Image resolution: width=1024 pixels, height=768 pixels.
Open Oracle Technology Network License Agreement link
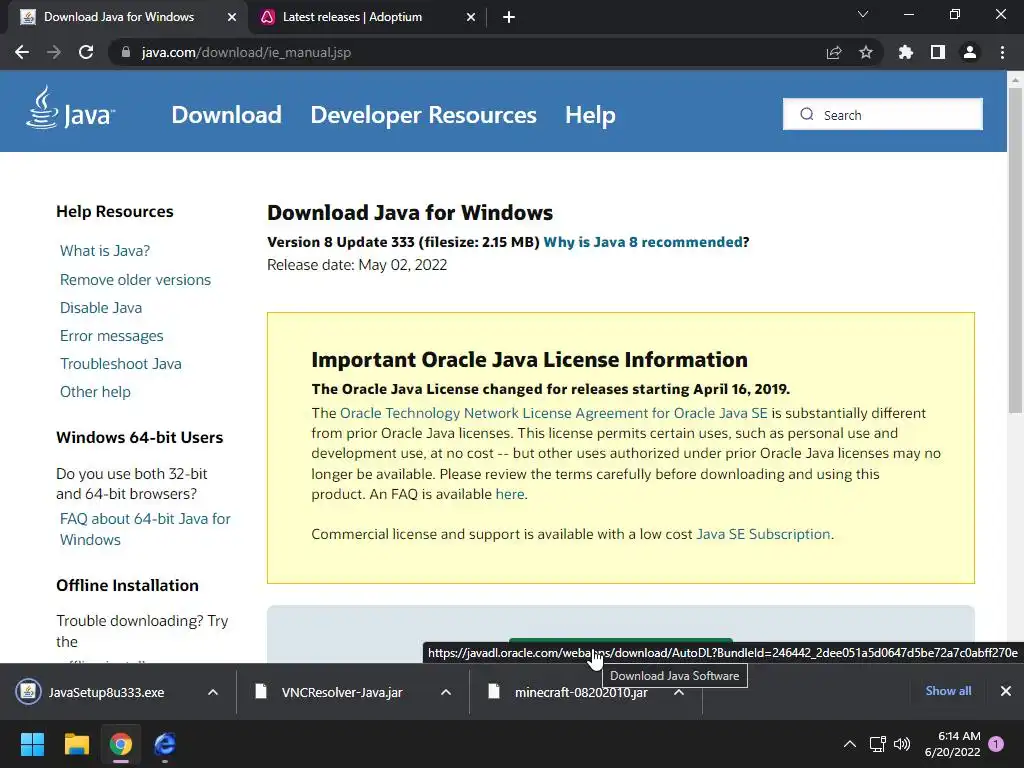click(x=554, y=413)
